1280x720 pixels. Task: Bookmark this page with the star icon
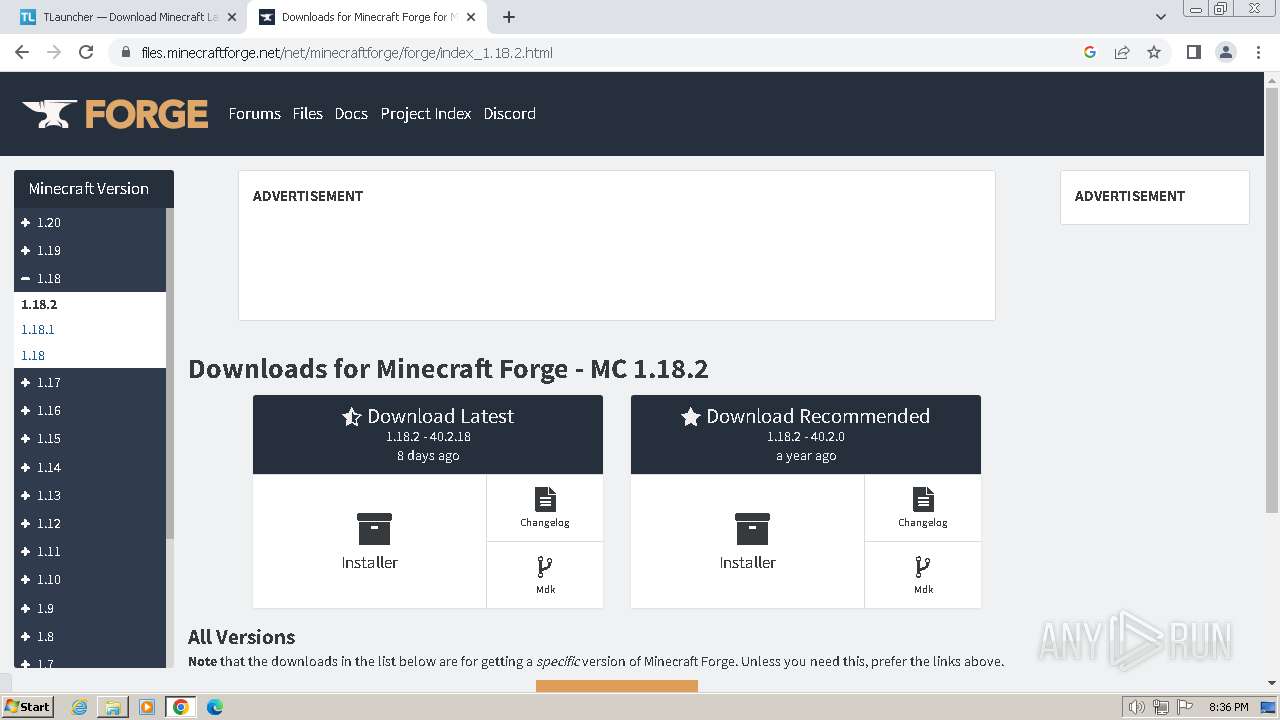[x=1154, y=52]
